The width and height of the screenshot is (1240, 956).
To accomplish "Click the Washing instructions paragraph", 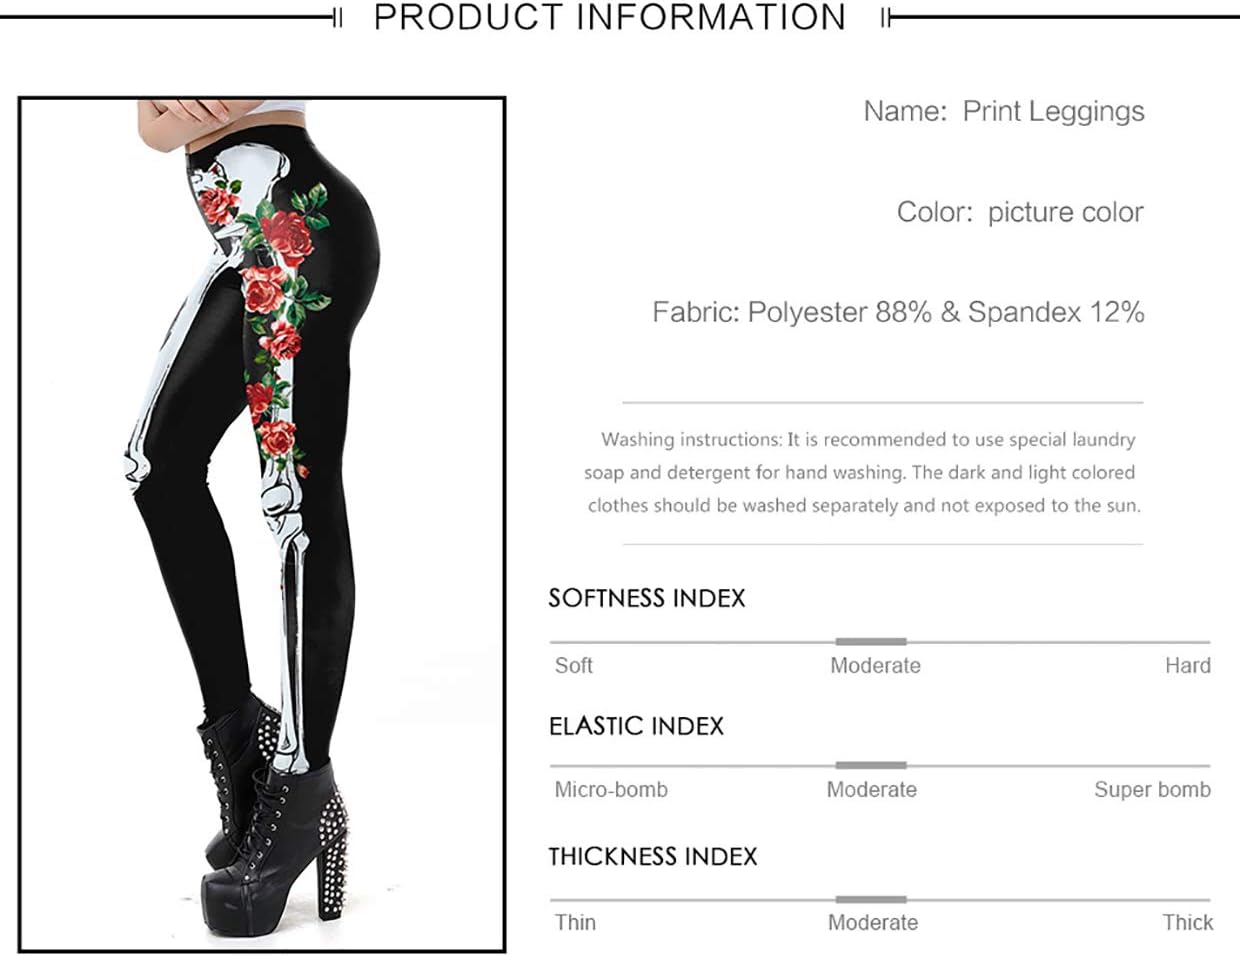I will pyautogui.click(x=862, y=472).
